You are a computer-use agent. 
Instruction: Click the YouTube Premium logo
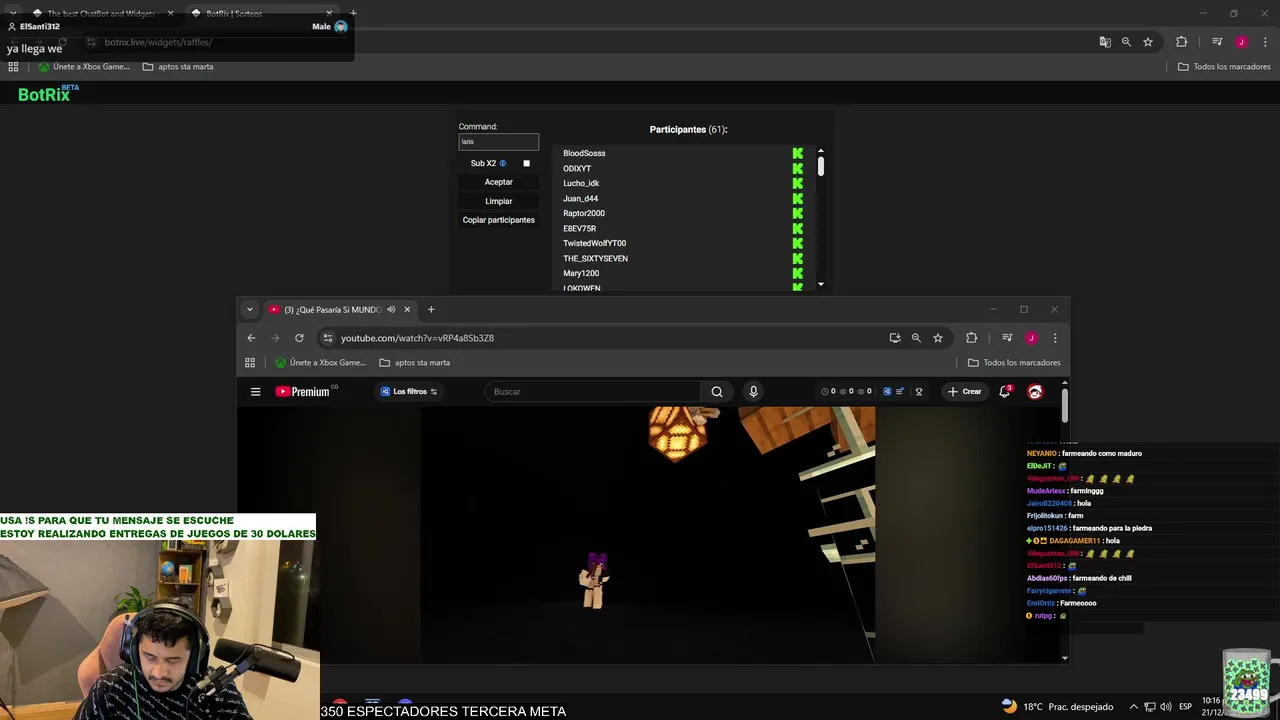(303, 392)
